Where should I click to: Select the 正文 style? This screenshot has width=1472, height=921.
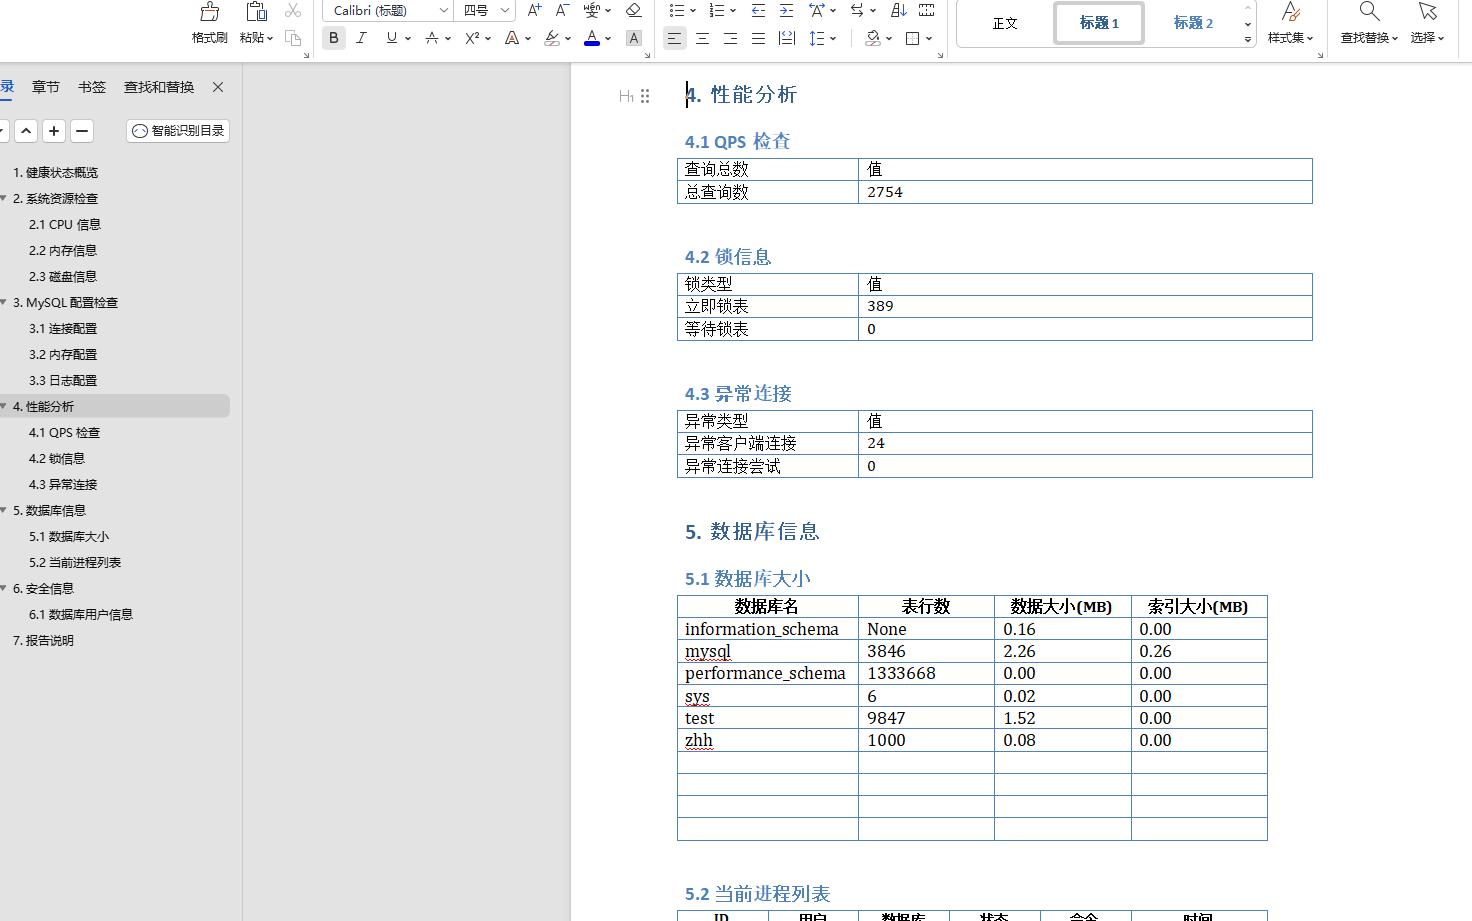tap(1005, 23)
